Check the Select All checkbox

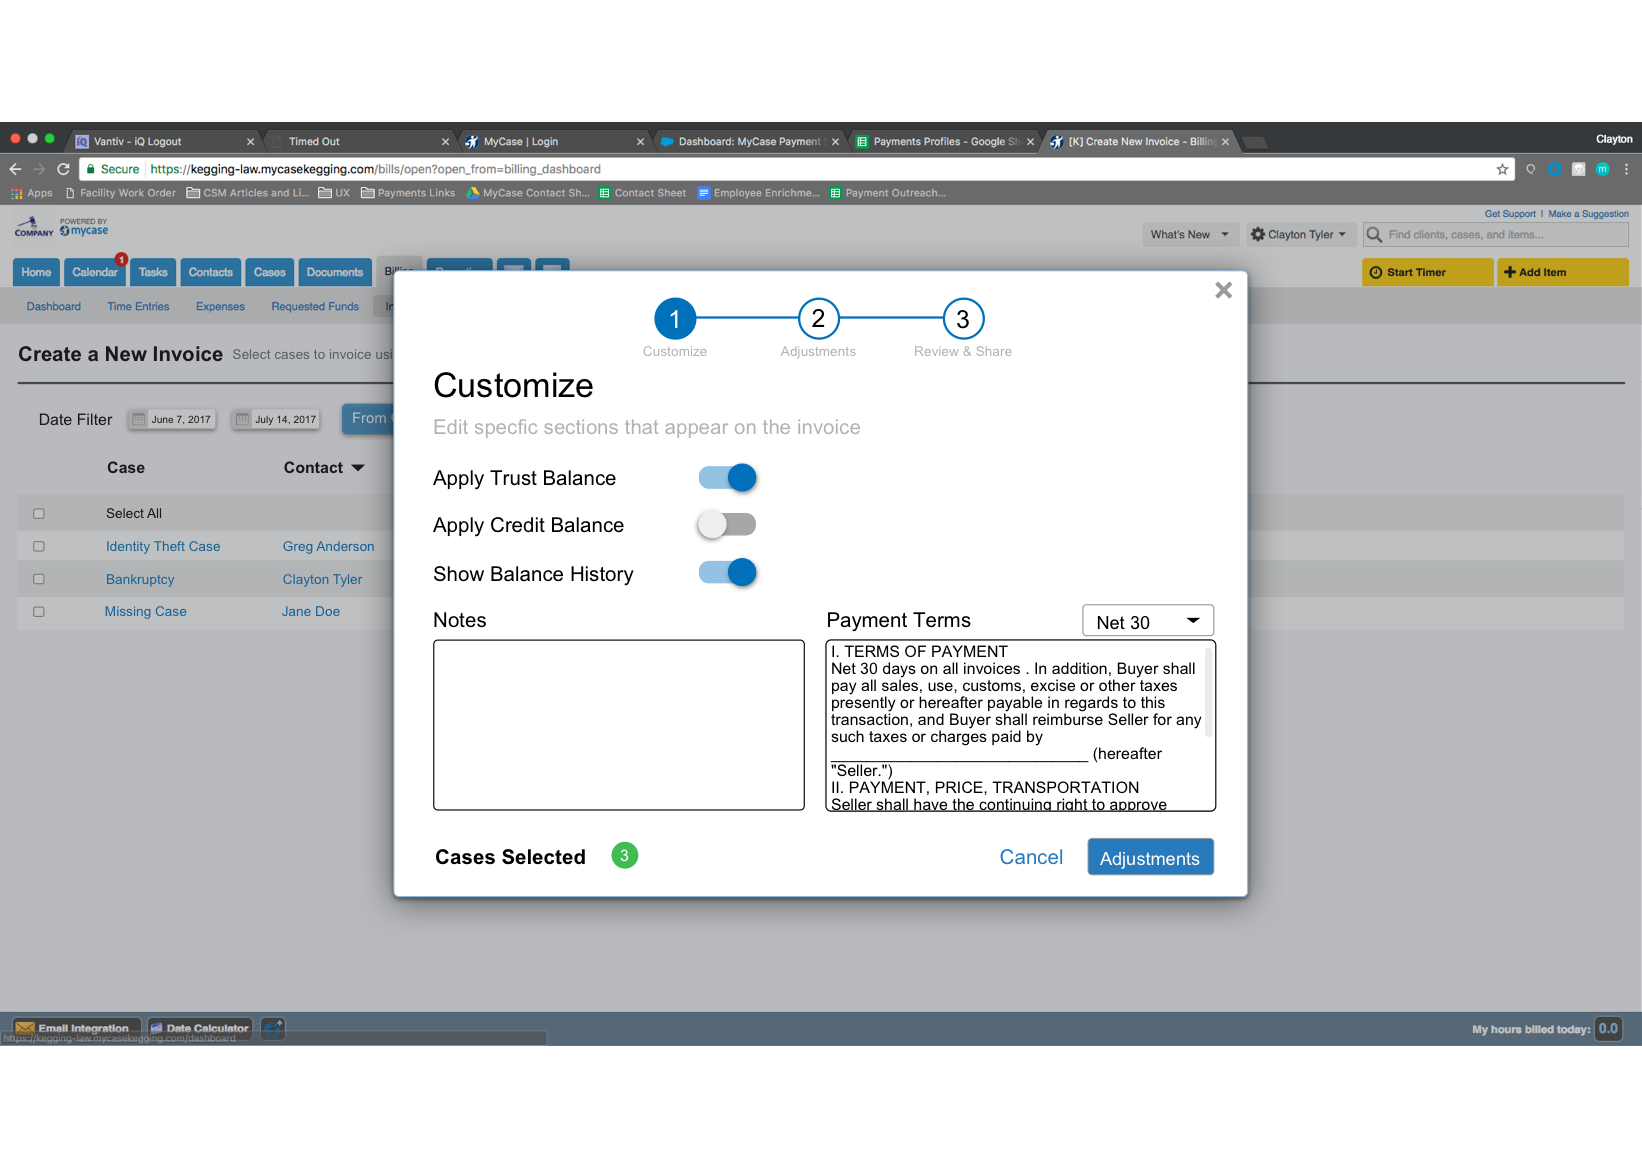pos(39,514)
